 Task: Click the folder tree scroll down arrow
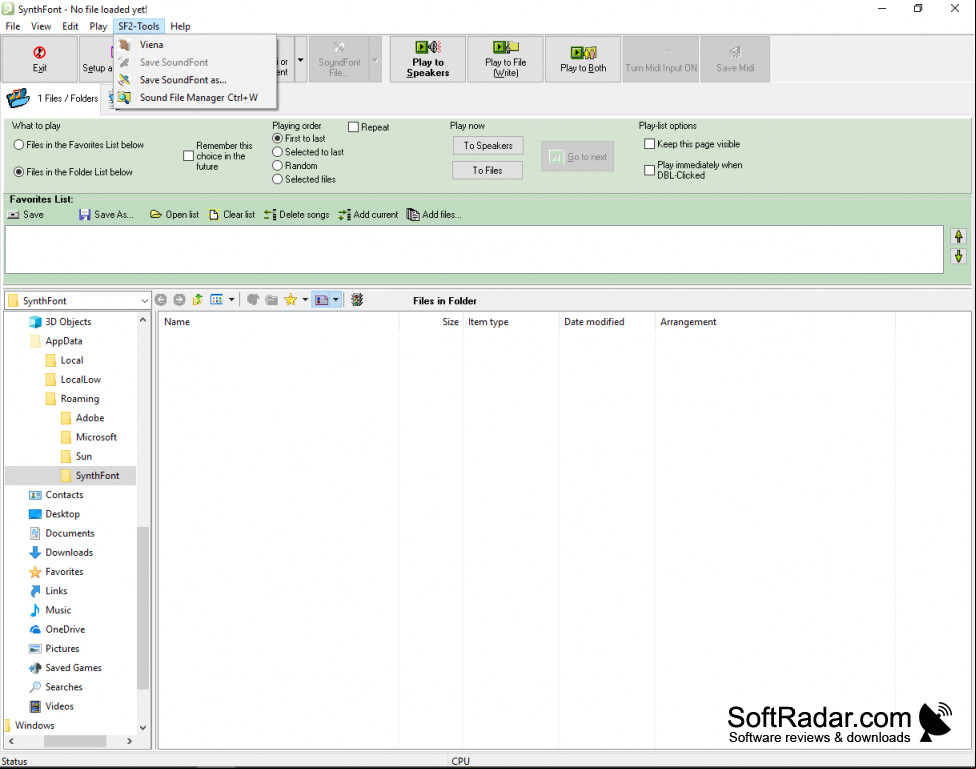point(143,727)
